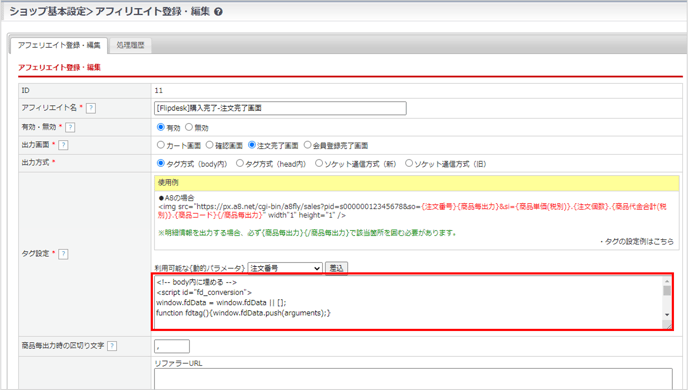
Task: Select タグ方式（head内）output method
Action: click(x=240, y=163)
